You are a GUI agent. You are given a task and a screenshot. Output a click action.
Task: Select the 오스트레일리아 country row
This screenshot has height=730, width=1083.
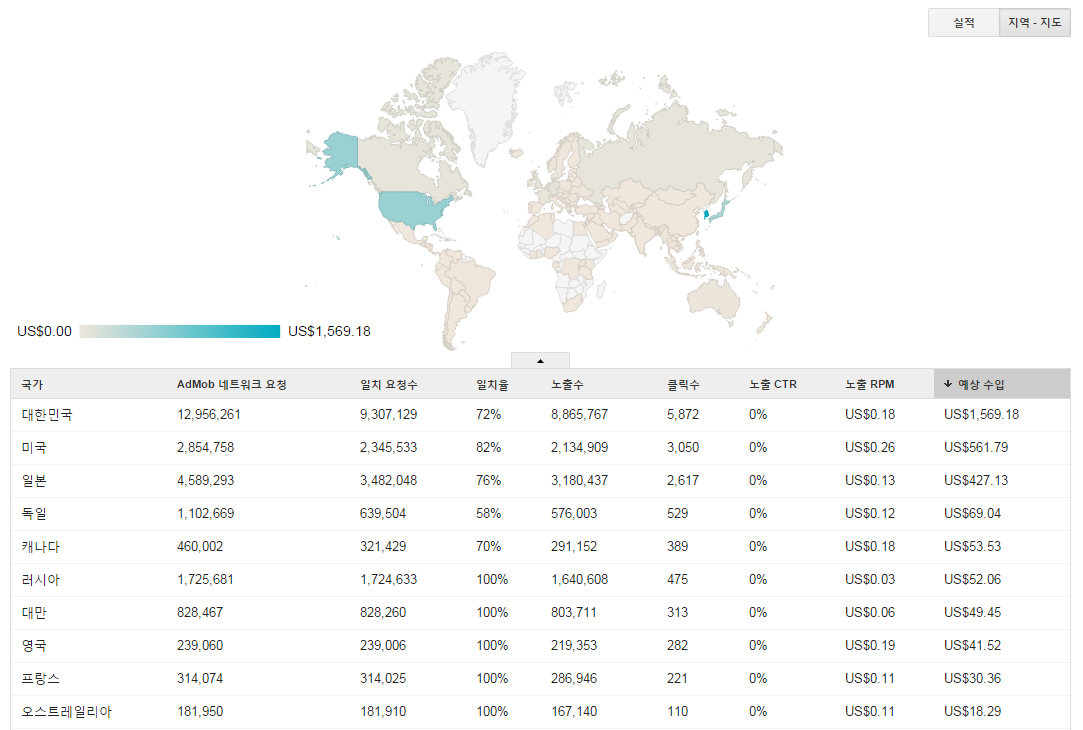click(x=540, y=712)
